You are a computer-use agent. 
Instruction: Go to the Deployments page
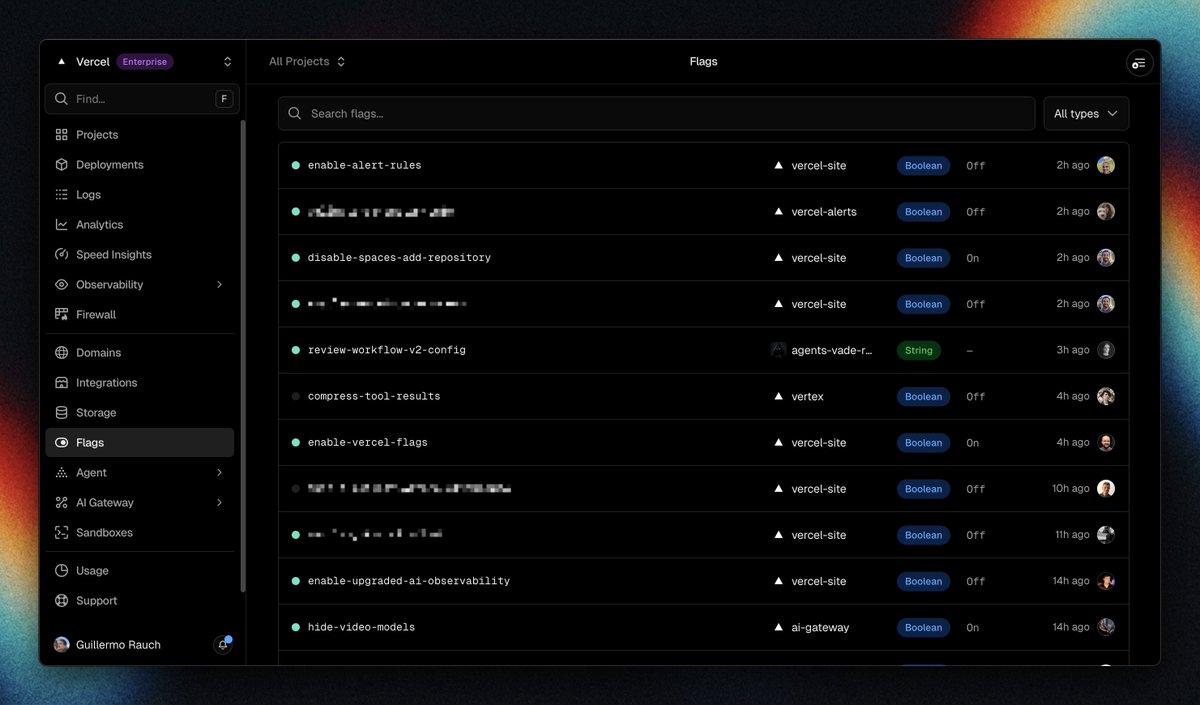(x=139, y=165)
